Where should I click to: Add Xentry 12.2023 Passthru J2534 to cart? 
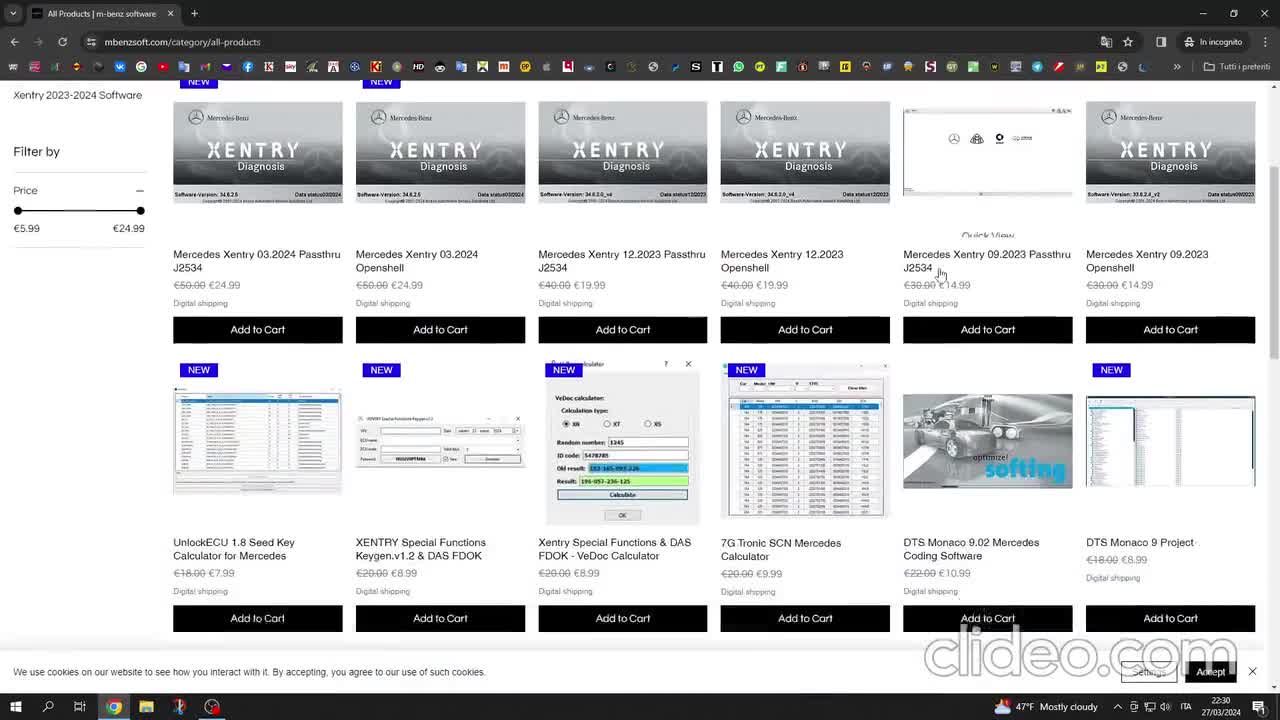[x=623, y=330]
